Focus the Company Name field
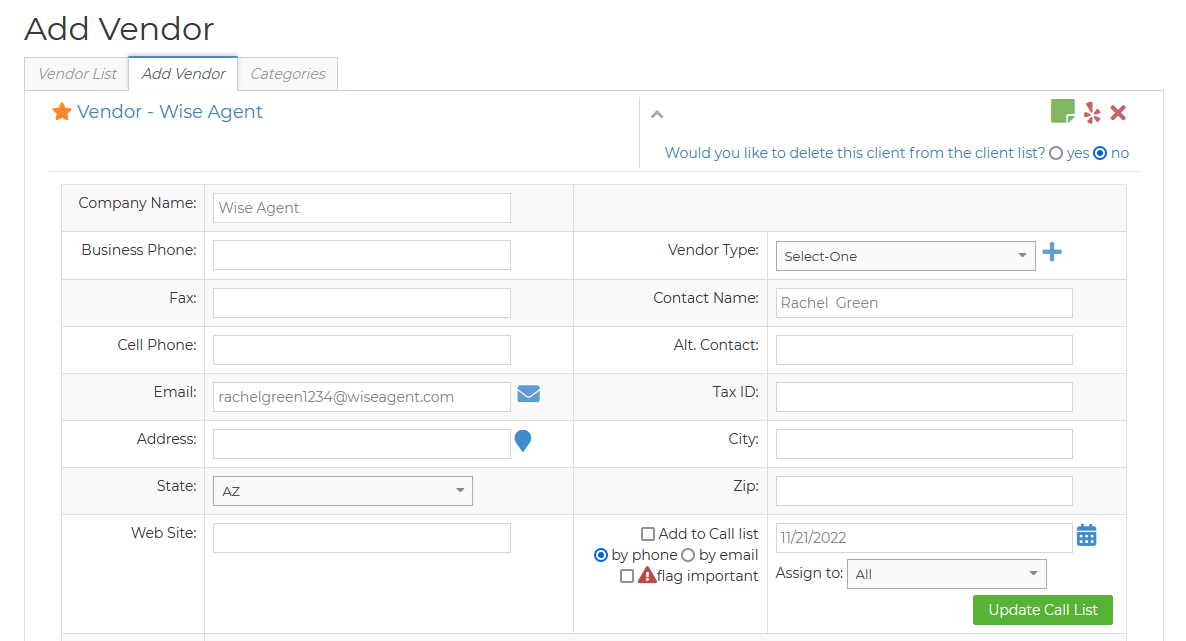Viewport: 1186px width, 641px height. [x=362, y=208]
